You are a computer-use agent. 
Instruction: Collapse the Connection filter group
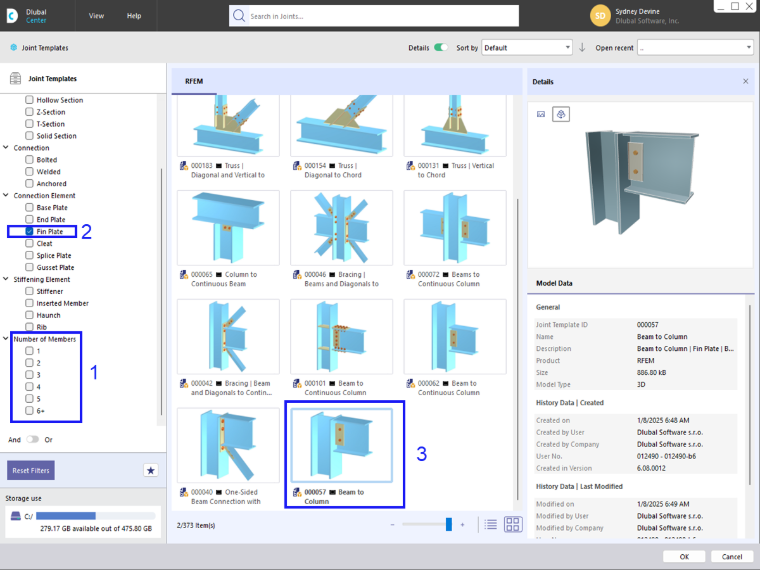click(x=6, y=147)
